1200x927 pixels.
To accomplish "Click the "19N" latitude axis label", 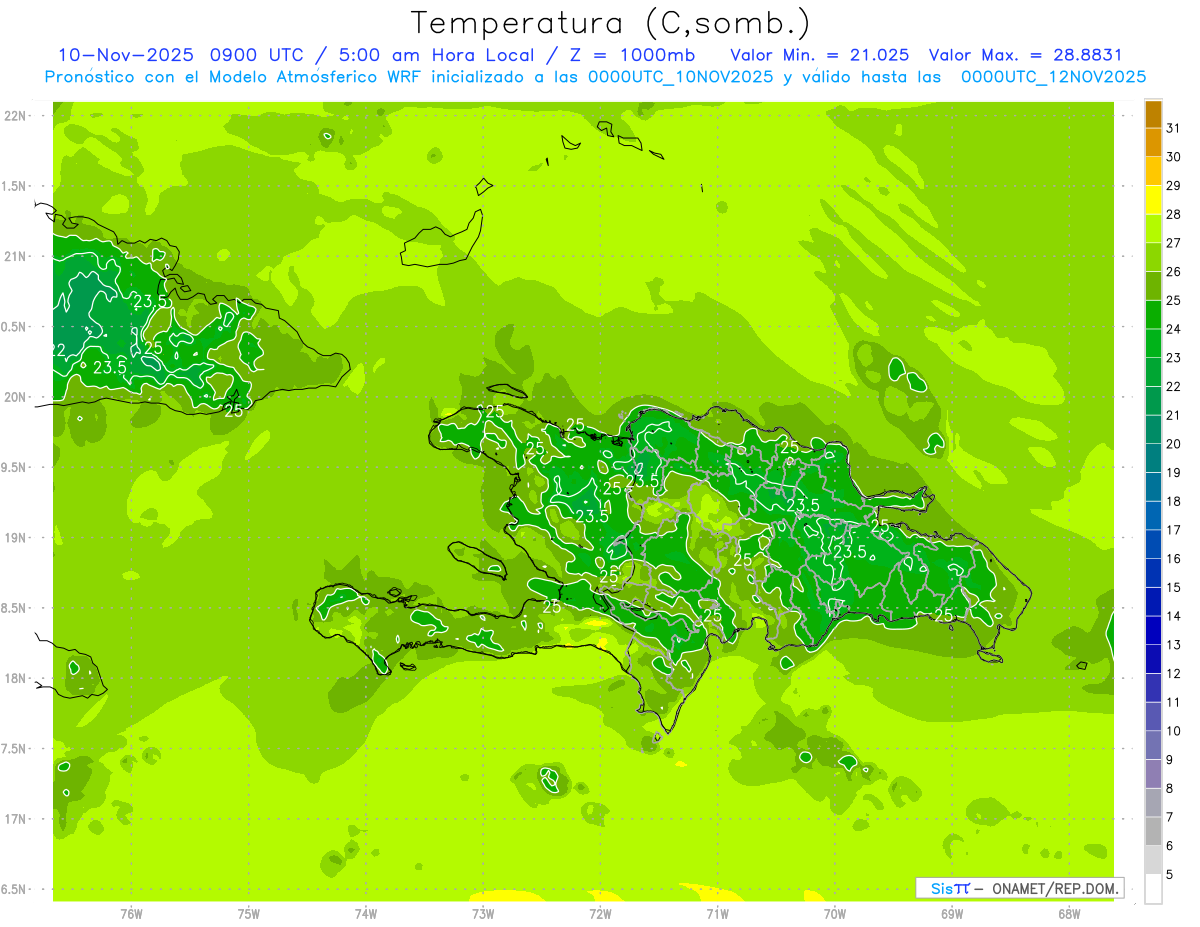I will point(15,538).
